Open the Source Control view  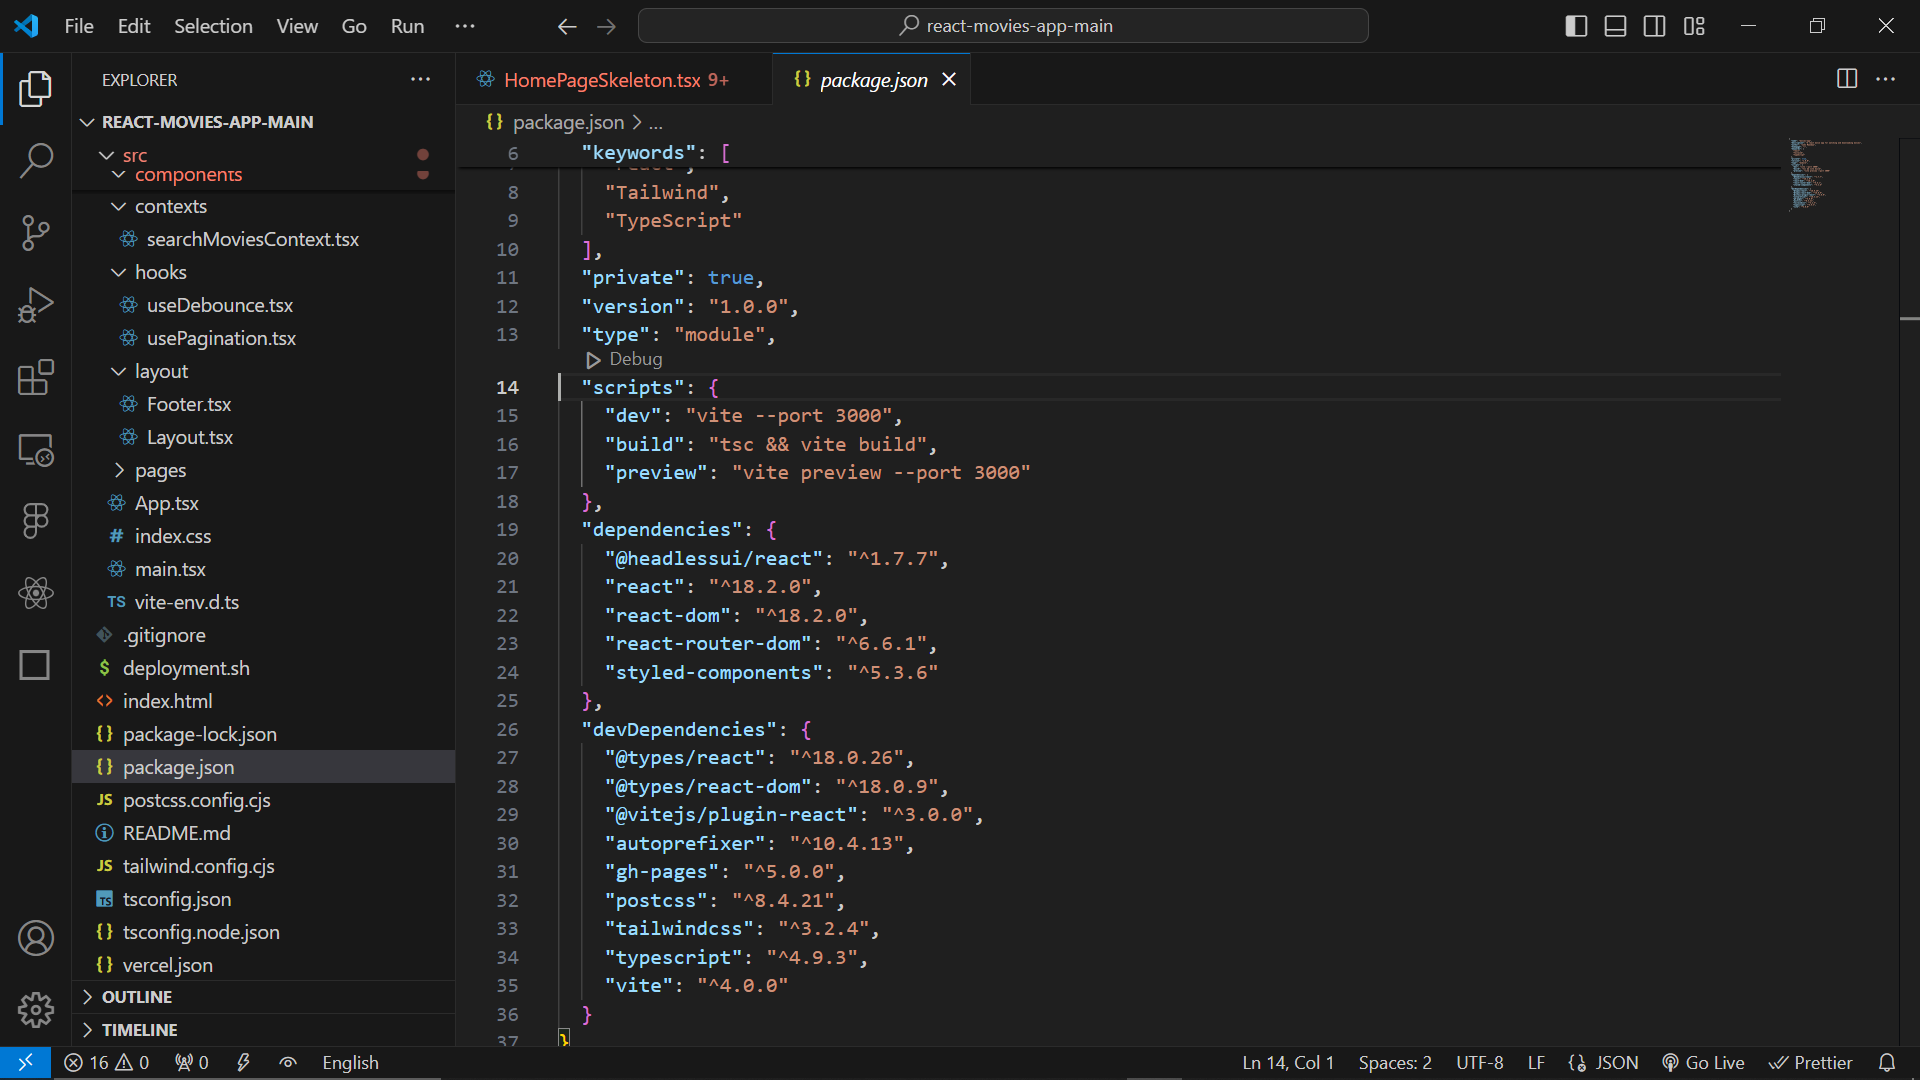36,233
